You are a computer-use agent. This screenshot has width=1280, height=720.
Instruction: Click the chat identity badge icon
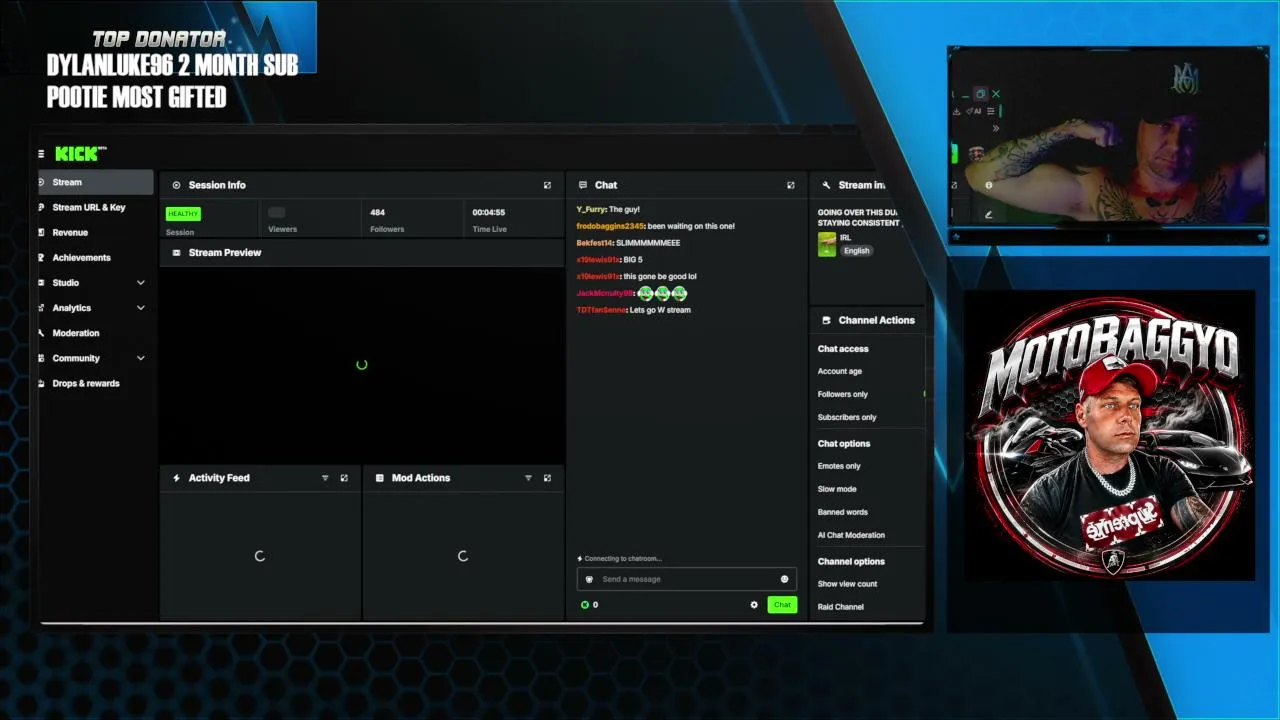pyautogui.click(x=589, y=579)
